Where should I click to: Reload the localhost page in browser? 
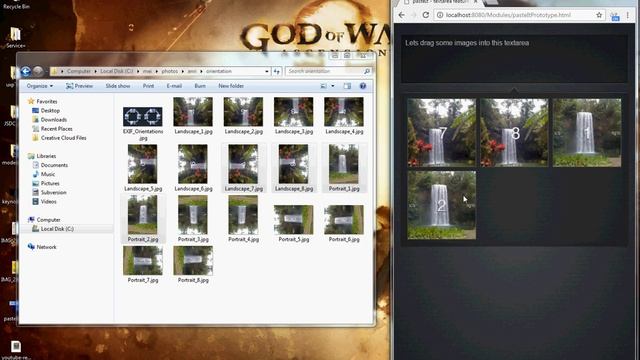(426, 15)
